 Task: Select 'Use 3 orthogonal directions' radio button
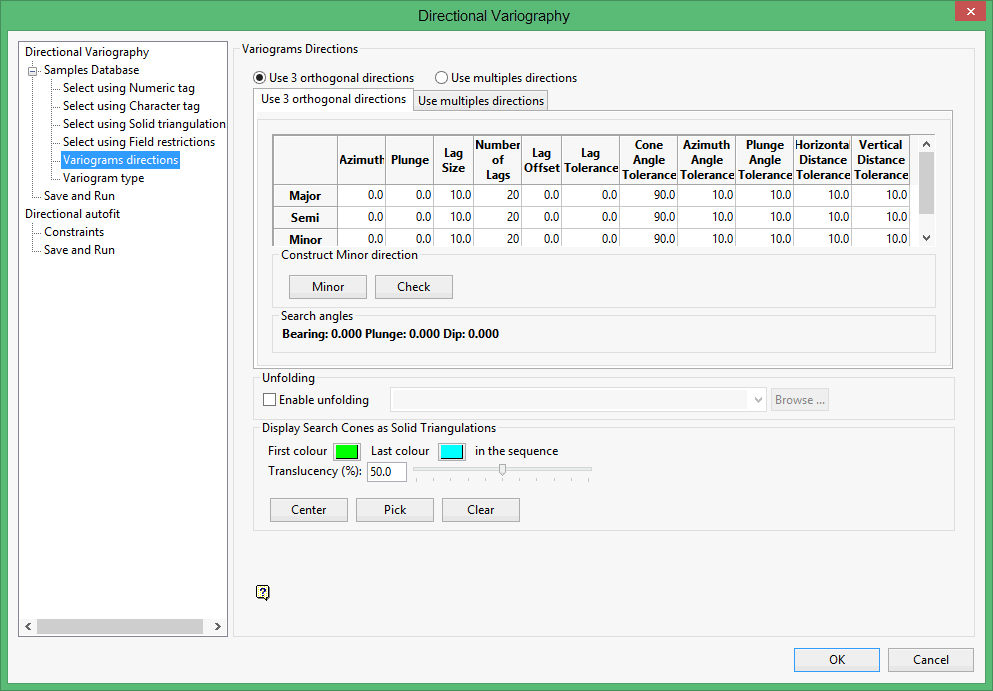click(260, 78)
